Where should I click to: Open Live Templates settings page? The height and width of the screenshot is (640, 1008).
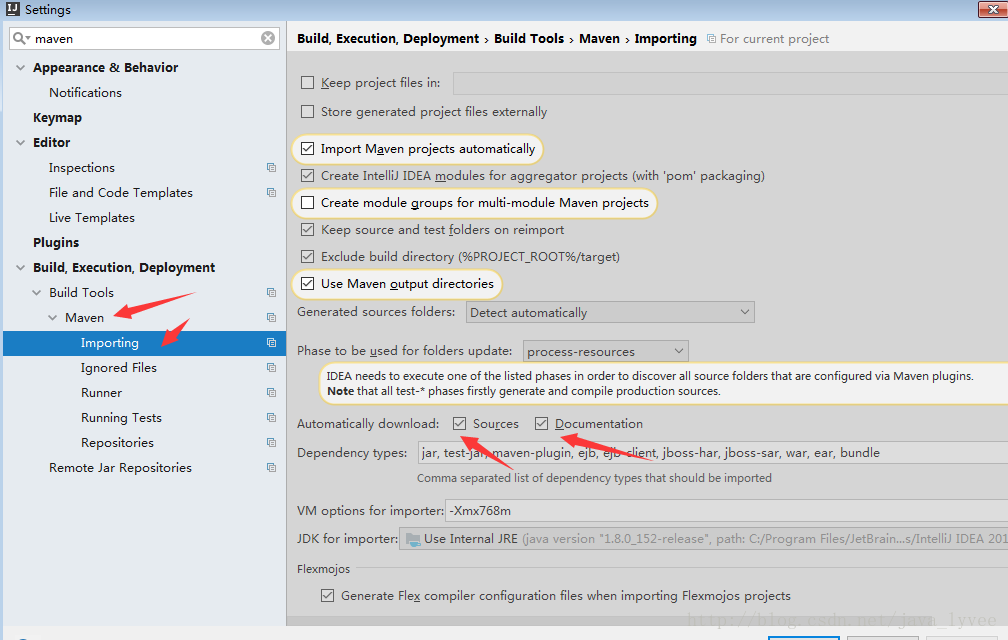tap(92, 218)
